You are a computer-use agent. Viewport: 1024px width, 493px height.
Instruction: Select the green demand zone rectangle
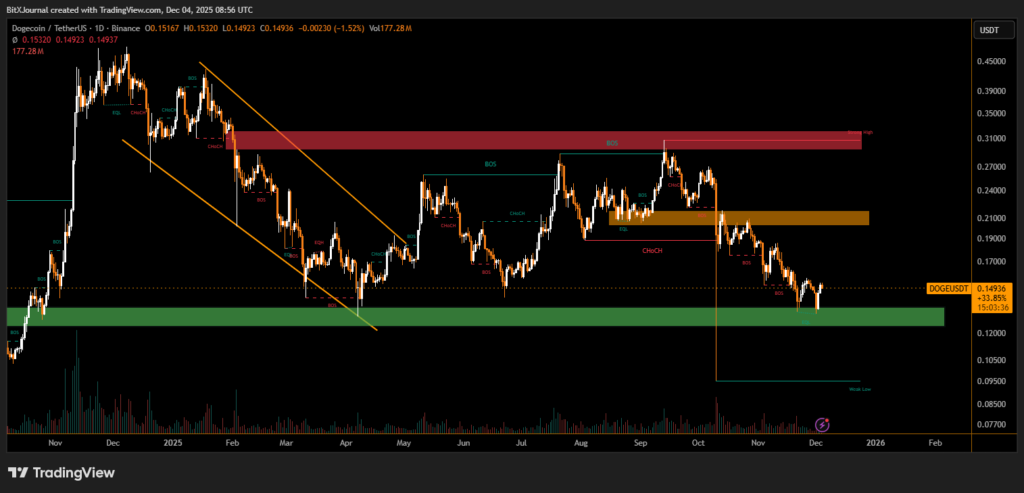475,316
